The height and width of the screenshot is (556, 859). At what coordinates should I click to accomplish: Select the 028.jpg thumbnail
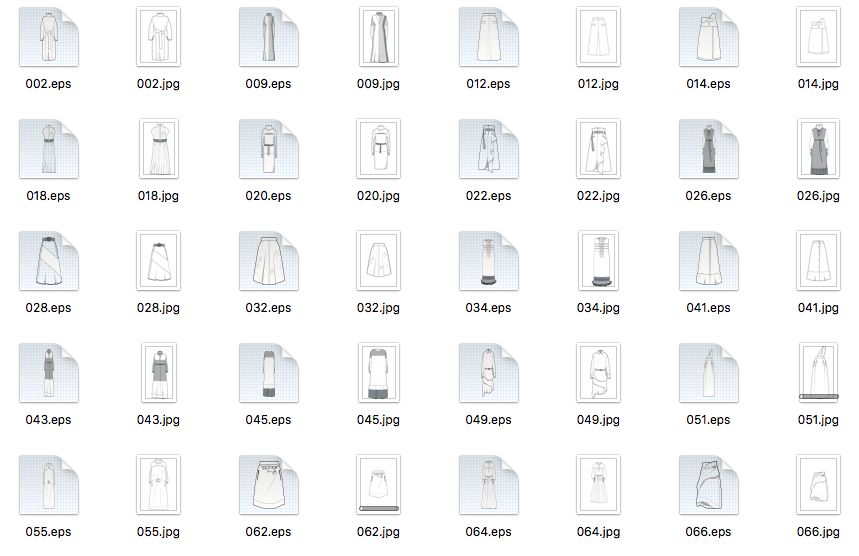click(158, 261)
